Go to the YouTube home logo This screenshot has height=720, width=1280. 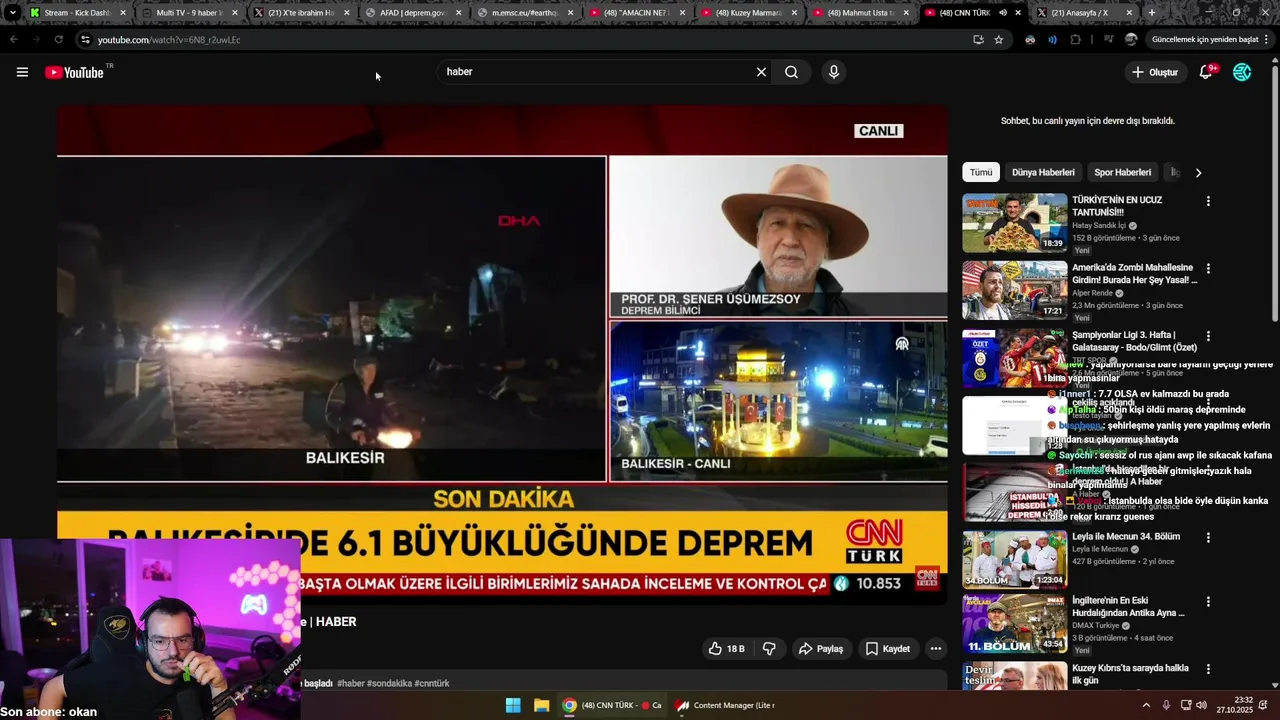pyautogui.click(x=75, y=72)
